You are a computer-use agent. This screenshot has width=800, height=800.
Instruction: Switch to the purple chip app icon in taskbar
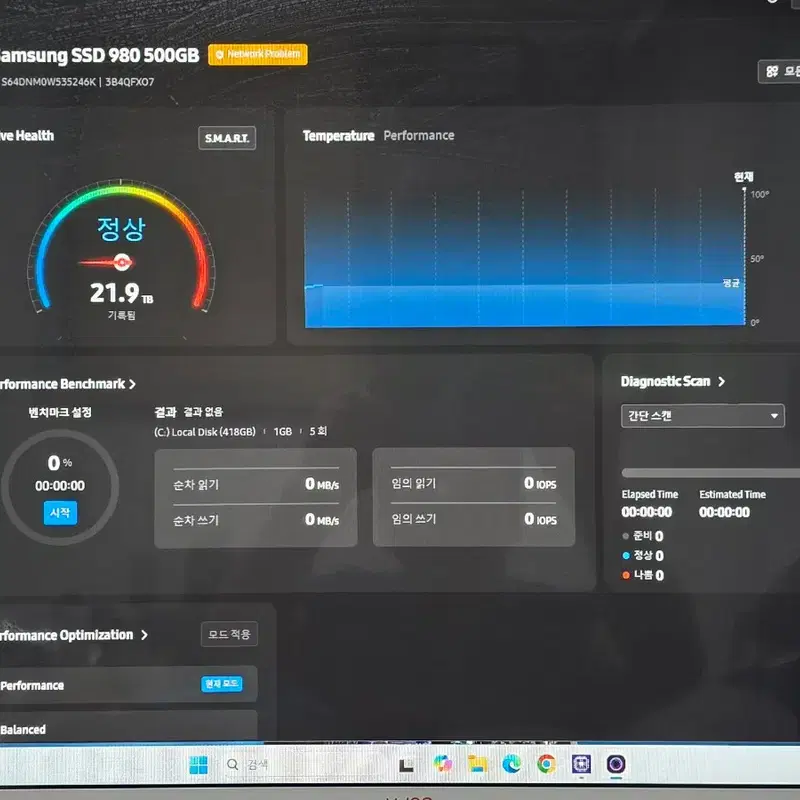[x=581, y=764]
